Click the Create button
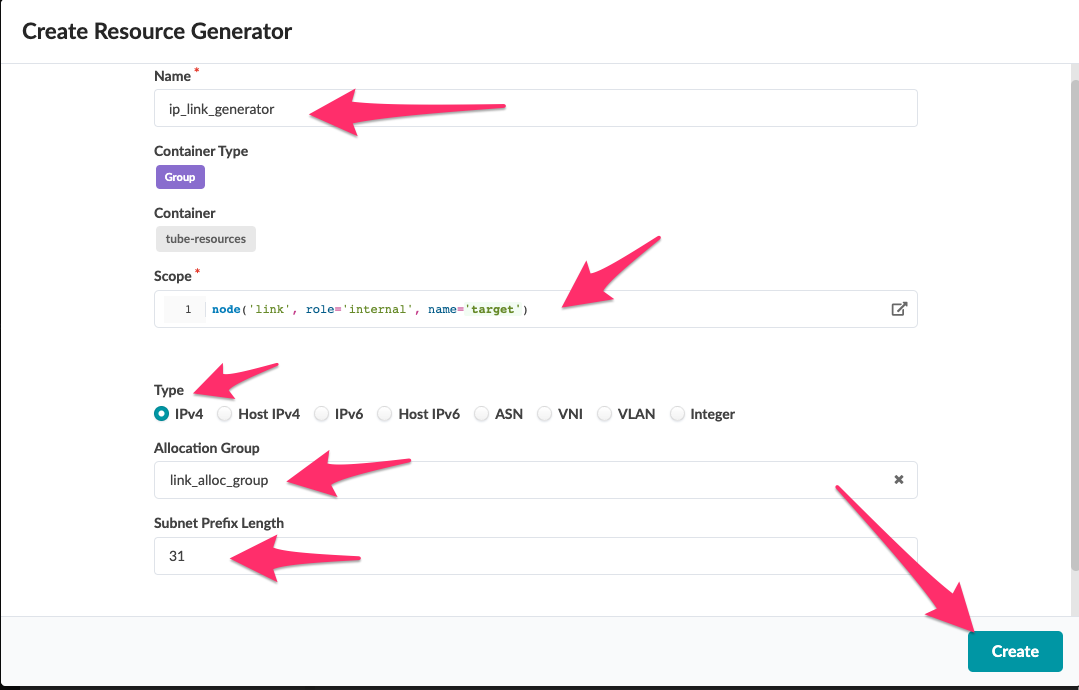This screenshot has height=690, width=1079. coord(1014,651)
